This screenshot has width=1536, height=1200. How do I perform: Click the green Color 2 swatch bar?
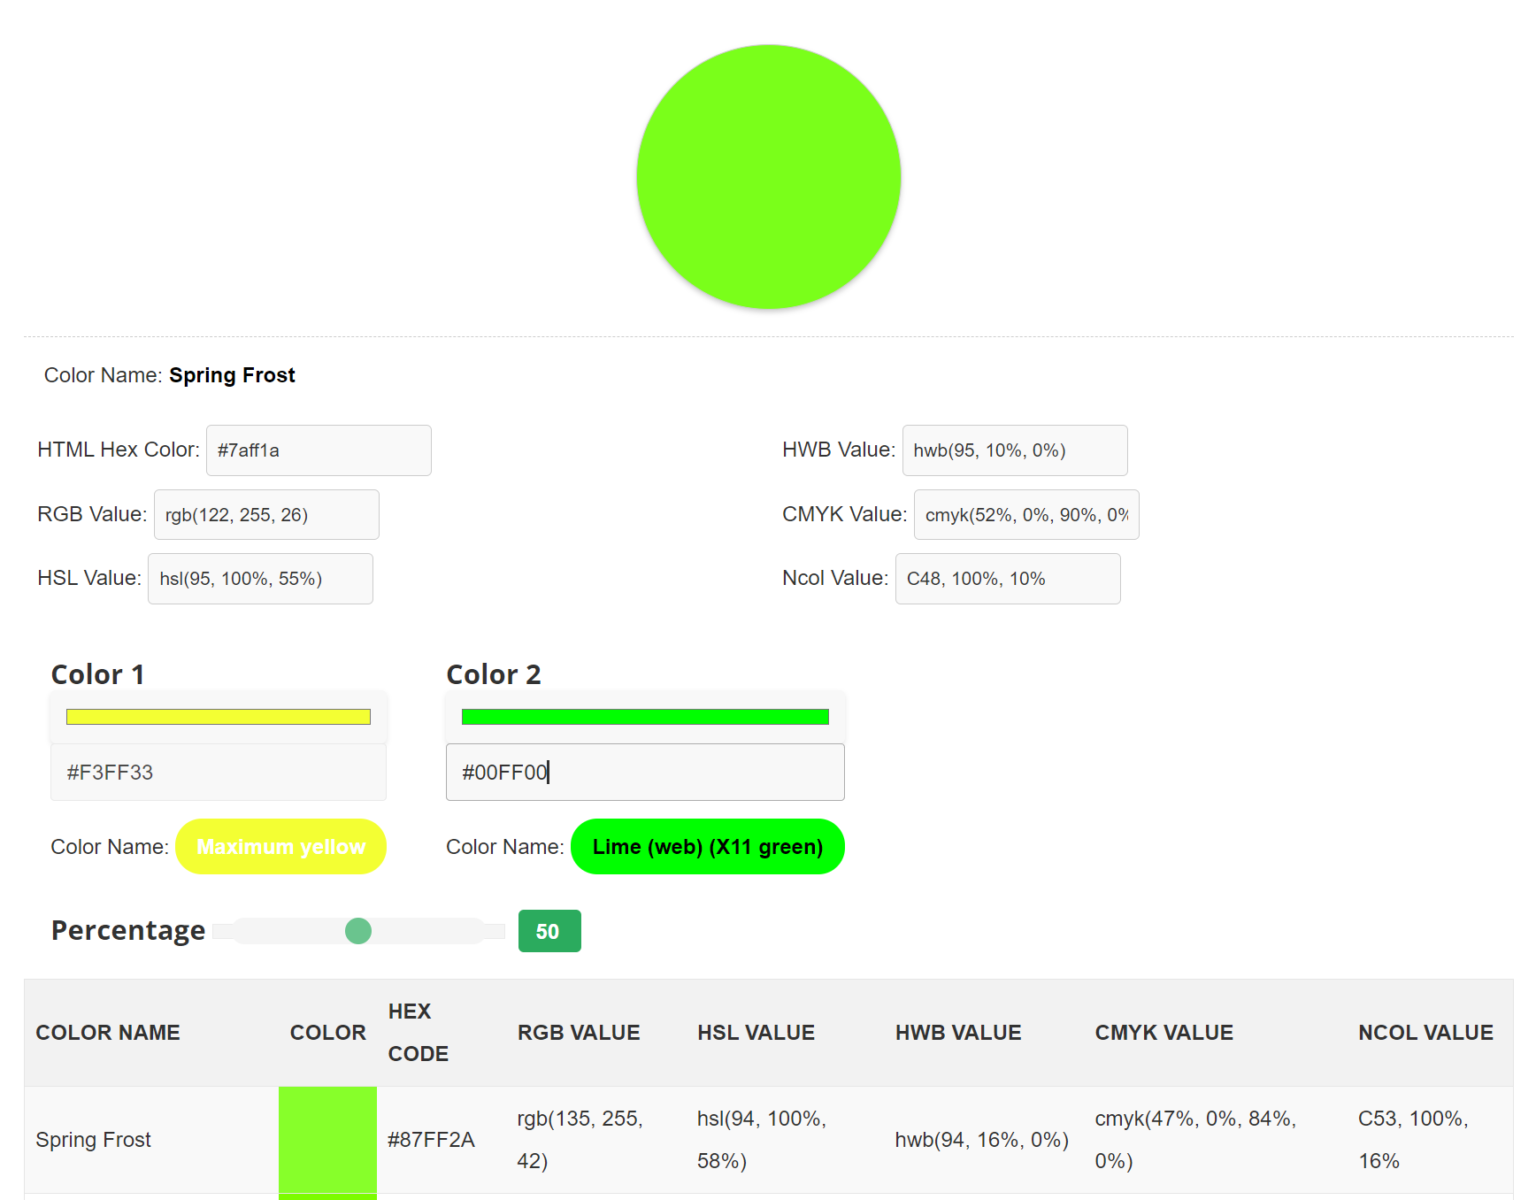click(x=645, y=716)
